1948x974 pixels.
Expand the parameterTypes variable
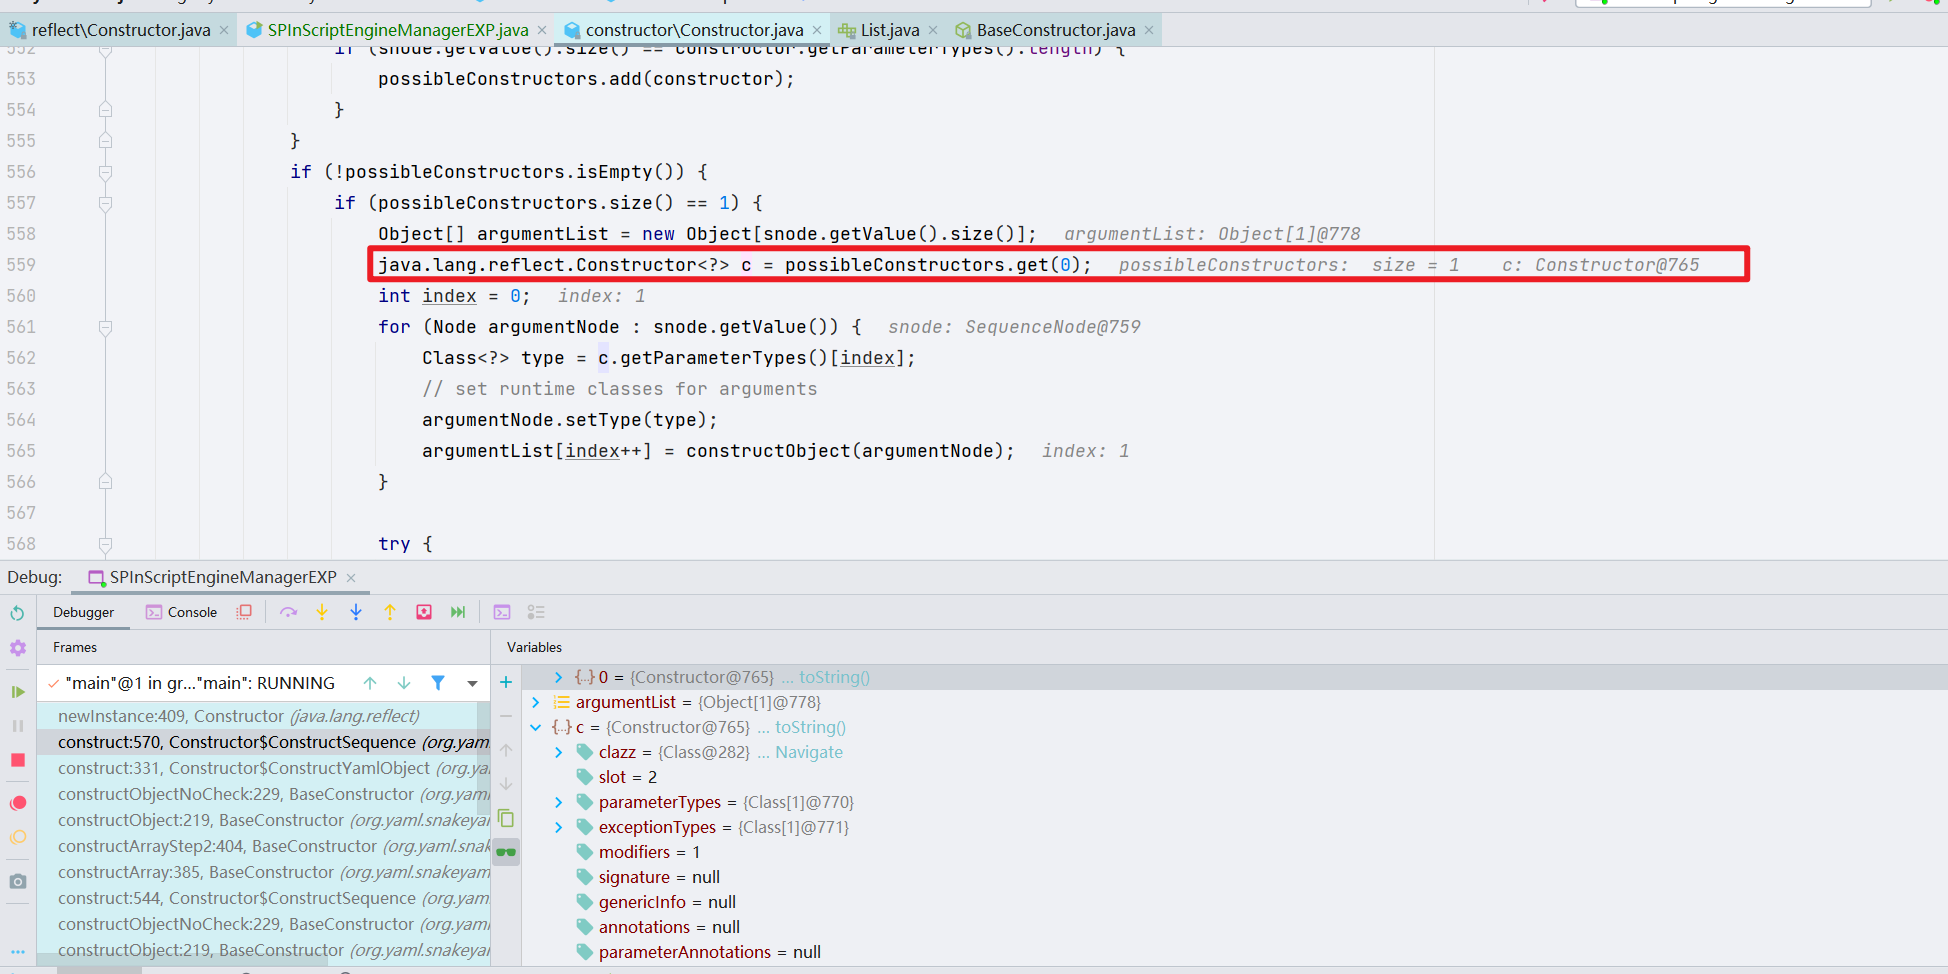pyautogui.click(x=558, y=801)
